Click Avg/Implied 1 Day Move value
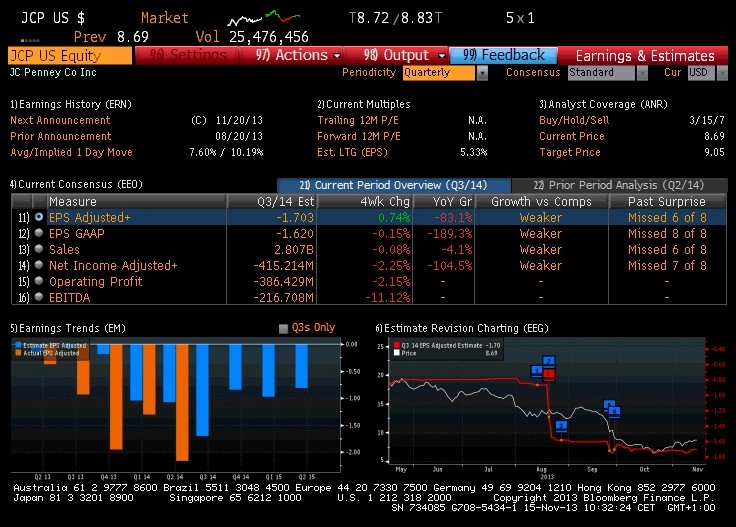Image resolution: width=736 pixels, height=527 pixels. click(226, 152)
